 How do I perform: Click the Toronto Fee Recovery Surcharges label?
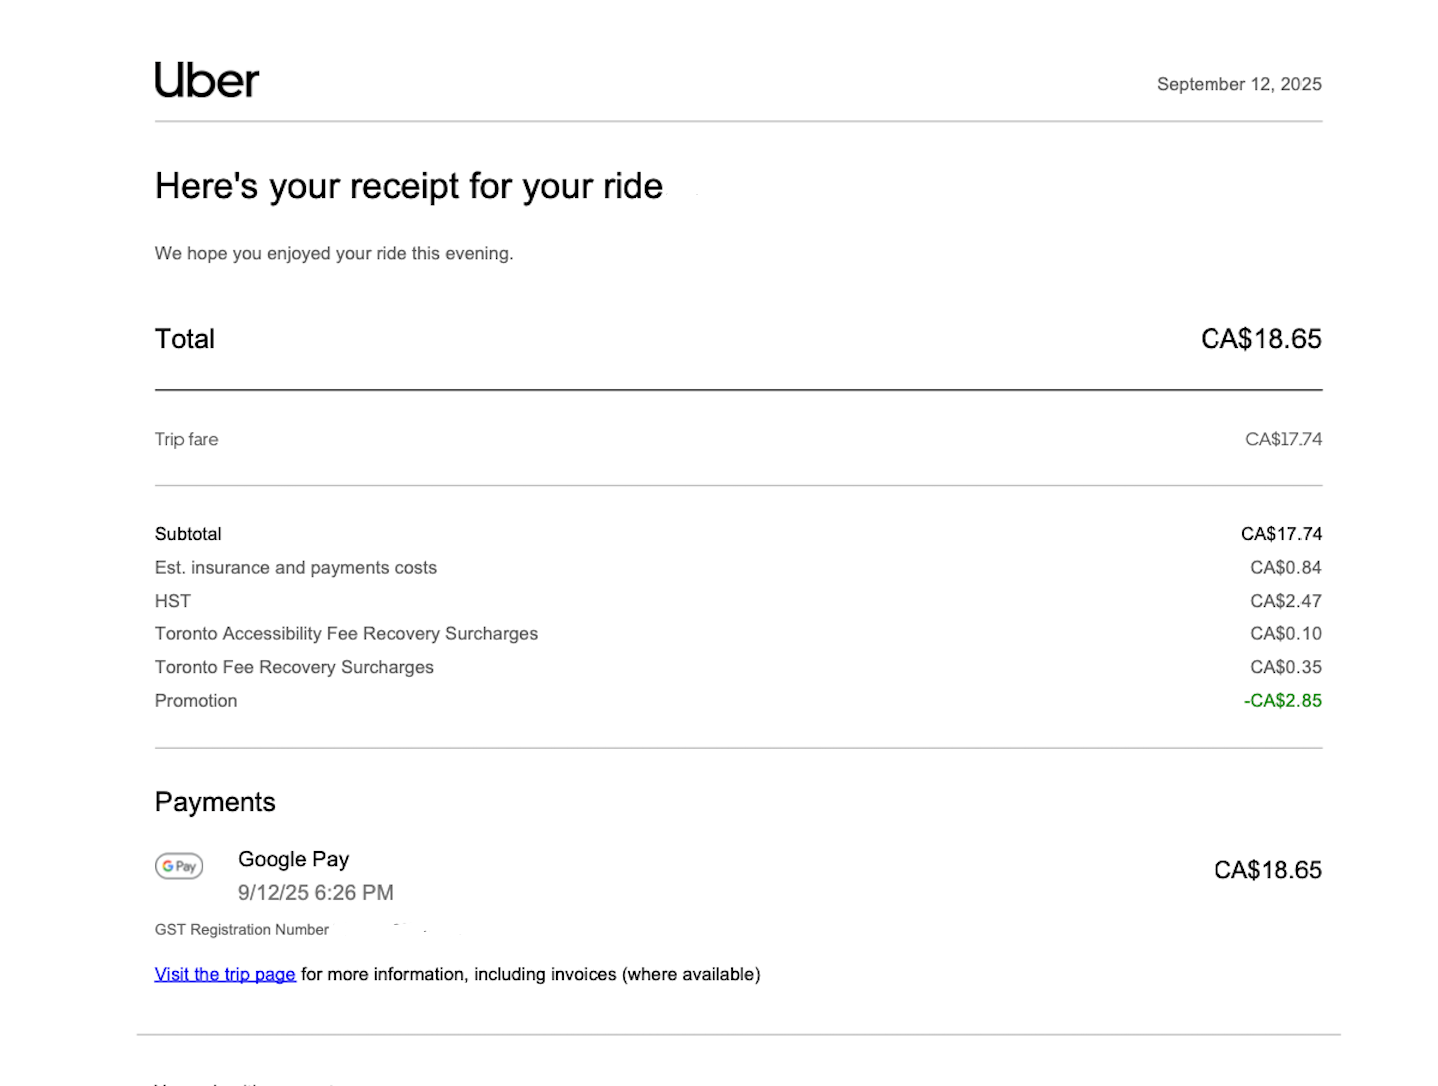click(x=294, y=667)
